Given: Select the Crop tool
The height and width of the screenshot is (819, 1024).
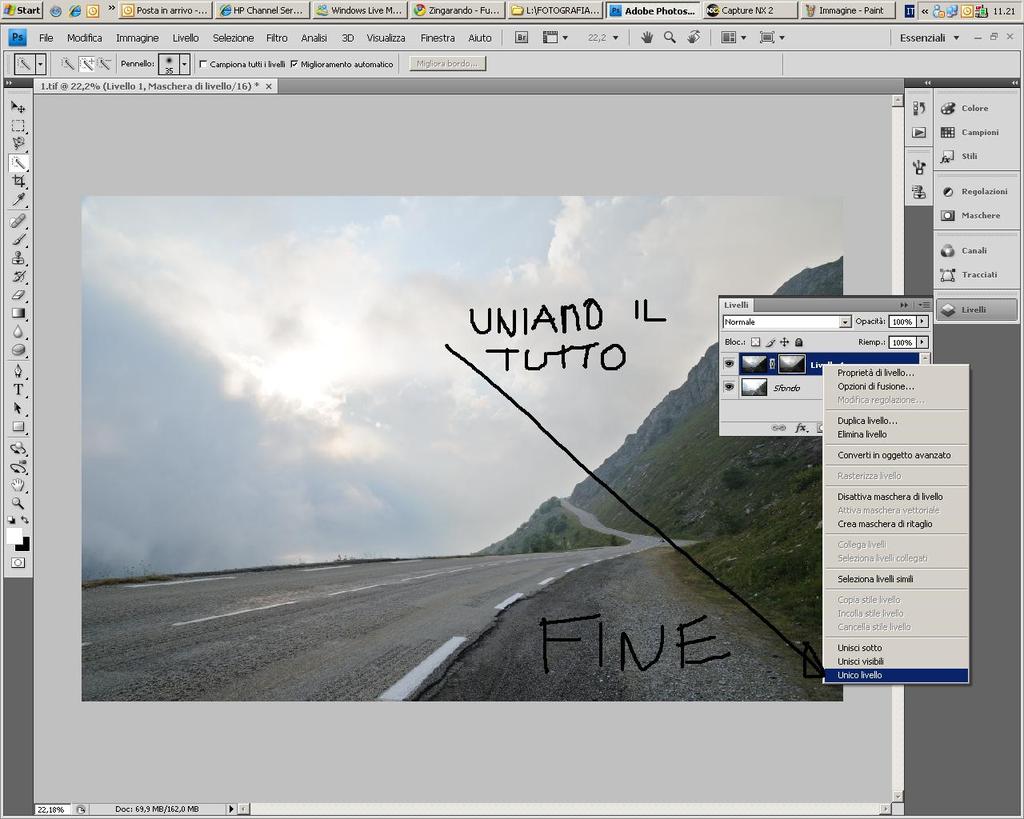Looking at the screenshot, I should coord(18,181).
